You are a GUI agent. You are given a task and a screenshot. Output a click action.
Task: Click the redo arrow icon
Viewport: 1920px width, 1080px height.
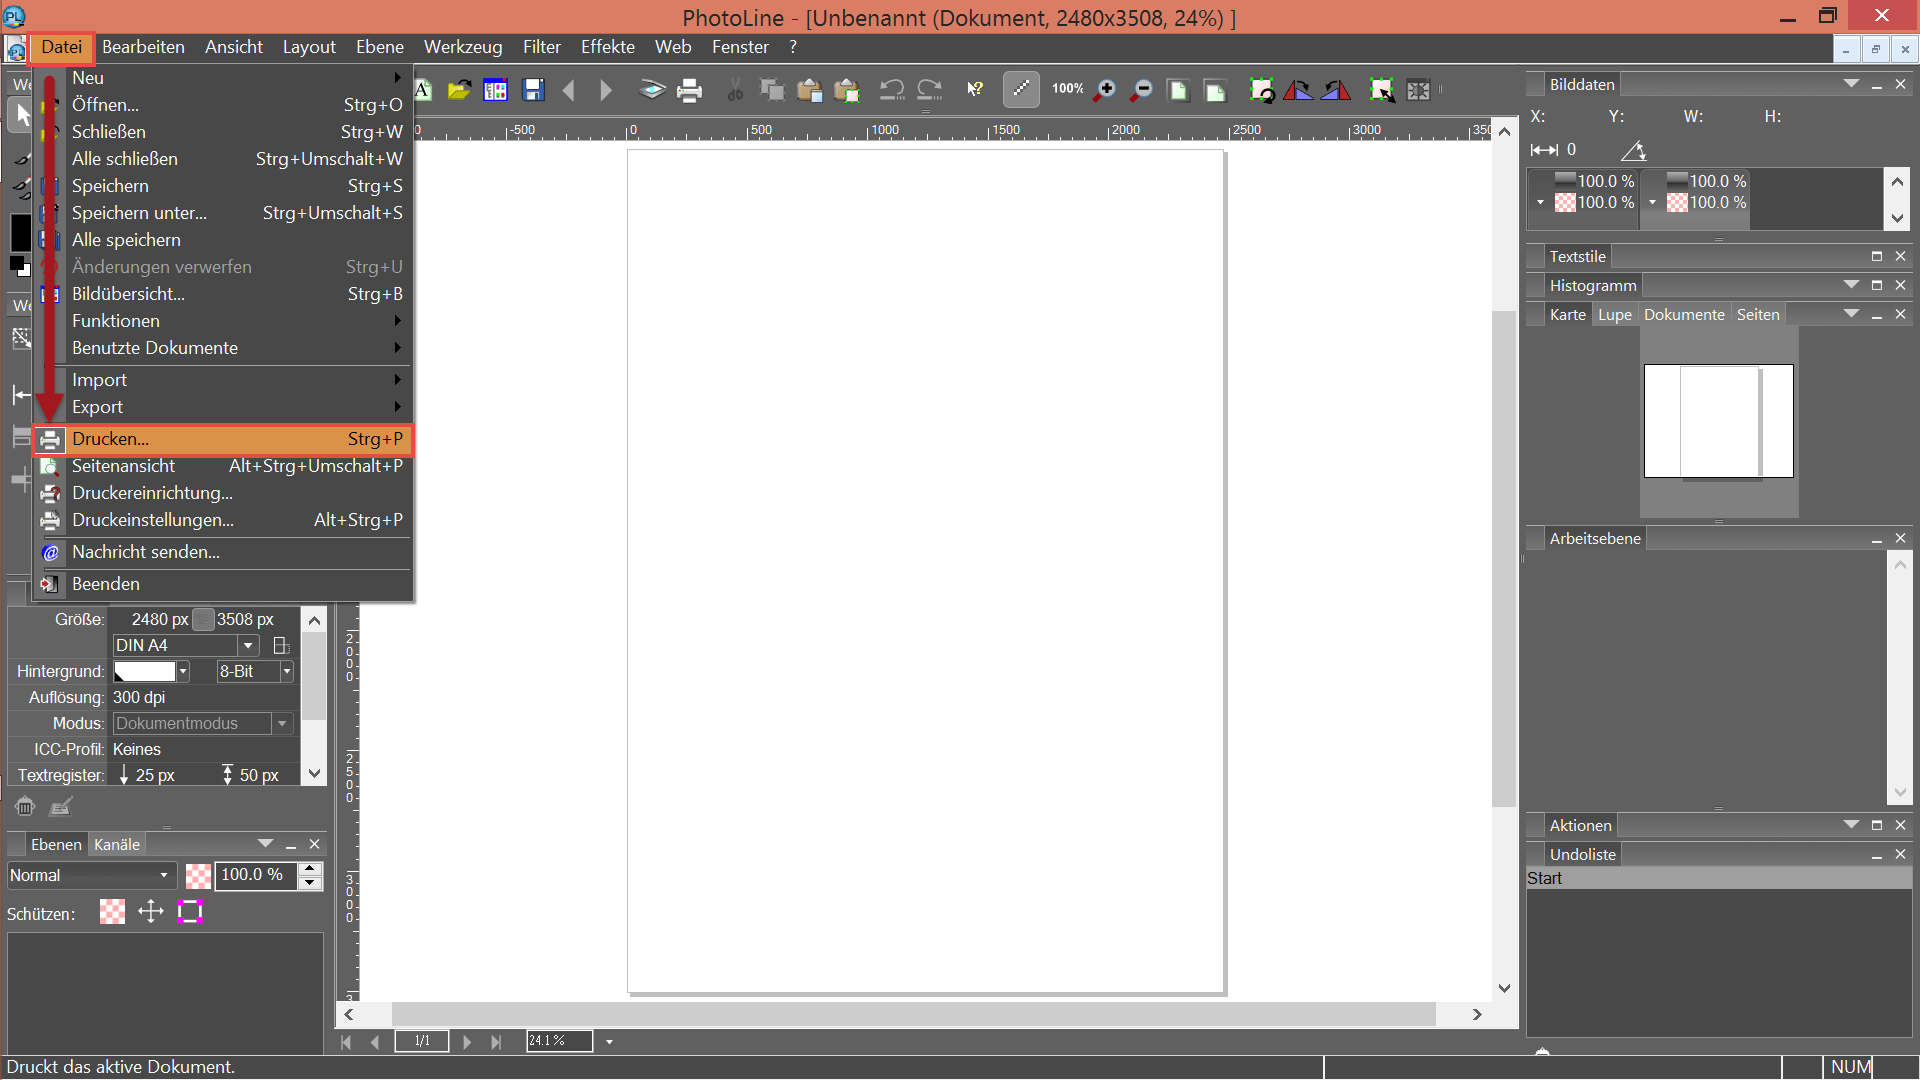[930, 90]
